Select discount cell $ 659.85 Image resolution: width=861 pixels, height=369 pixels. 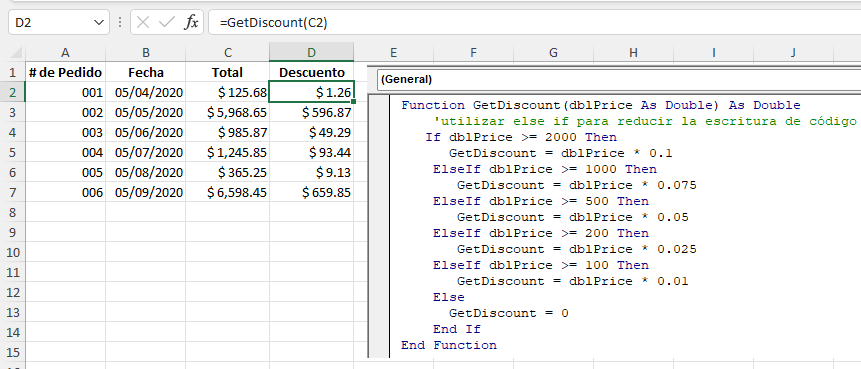click(311, 192)
